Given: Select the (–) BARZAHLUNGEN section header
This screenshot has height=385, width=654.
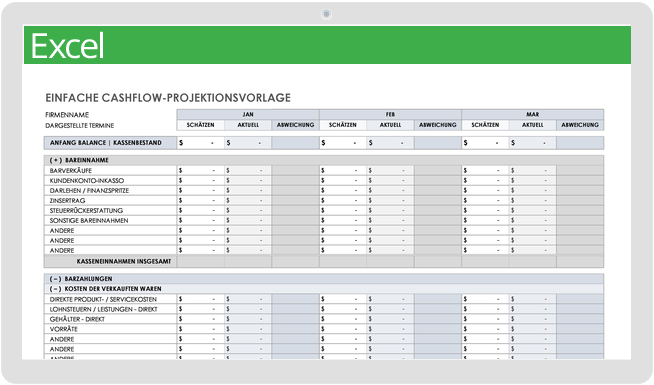Looking at the screenshot, I should coord(324,279).
